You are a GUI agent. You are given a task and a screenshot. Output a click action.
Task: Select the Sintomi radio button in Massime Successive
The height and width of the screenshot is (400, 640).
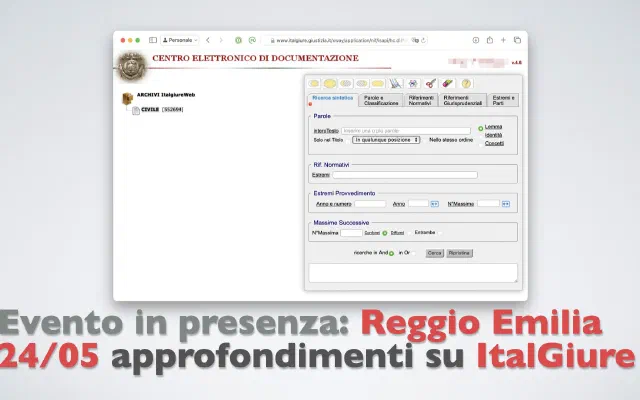384,233
